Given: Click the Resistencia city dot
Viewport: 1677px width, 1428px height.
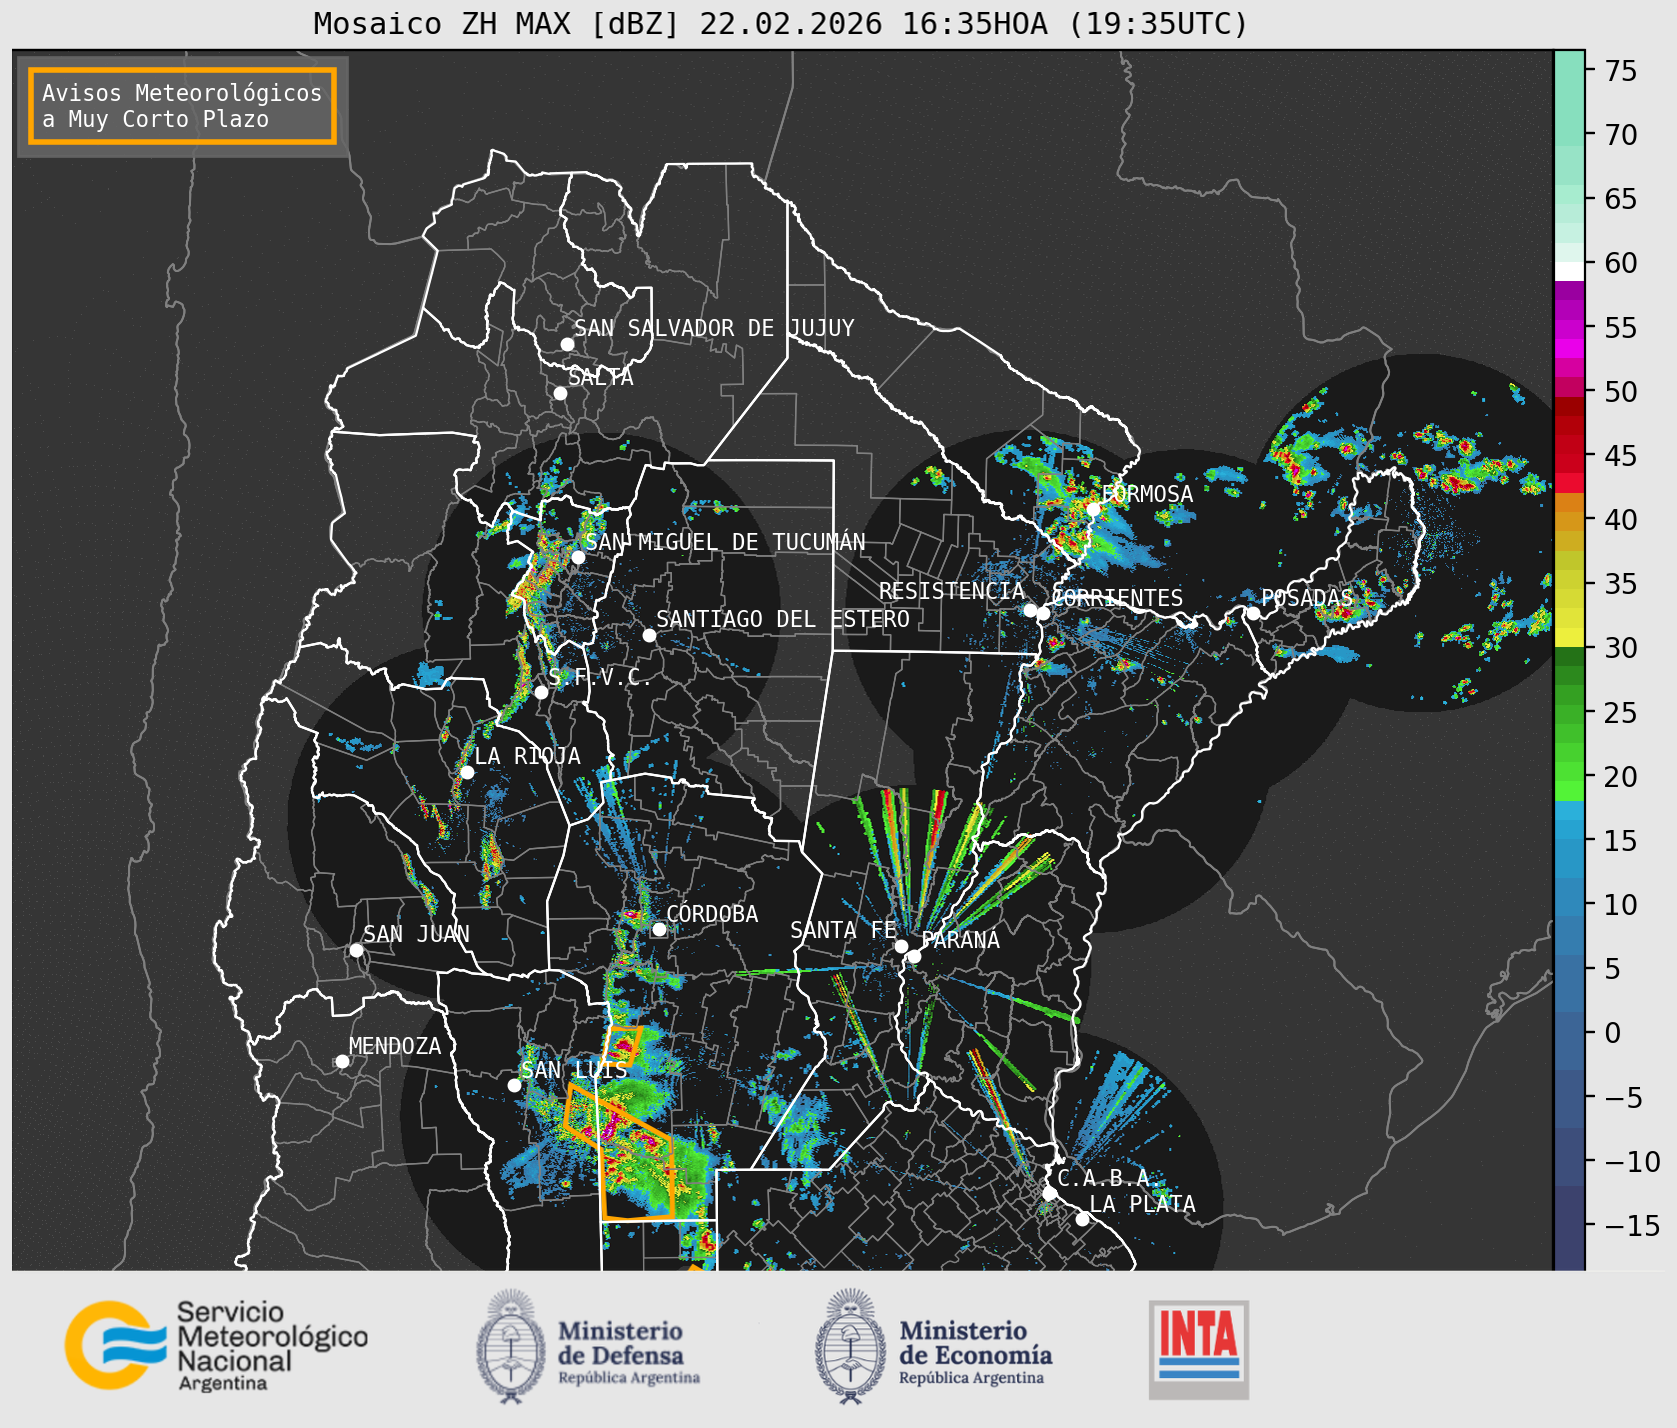Looking at the screenshot, I should click(x=1030, y=610).
